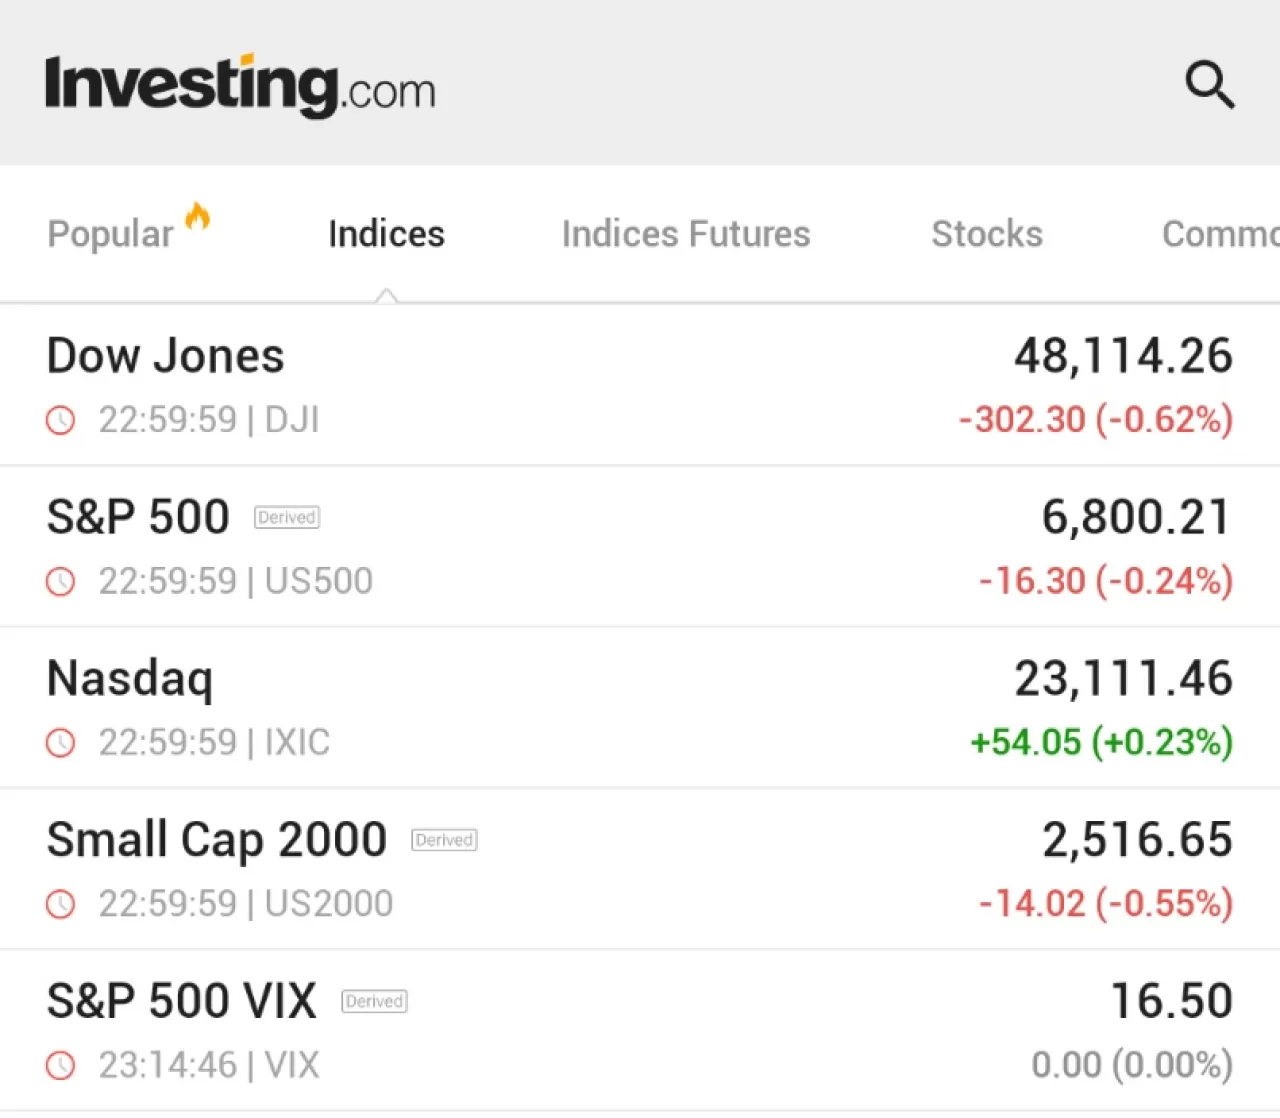Open the Nasdaq index name link

pos(130,679)
